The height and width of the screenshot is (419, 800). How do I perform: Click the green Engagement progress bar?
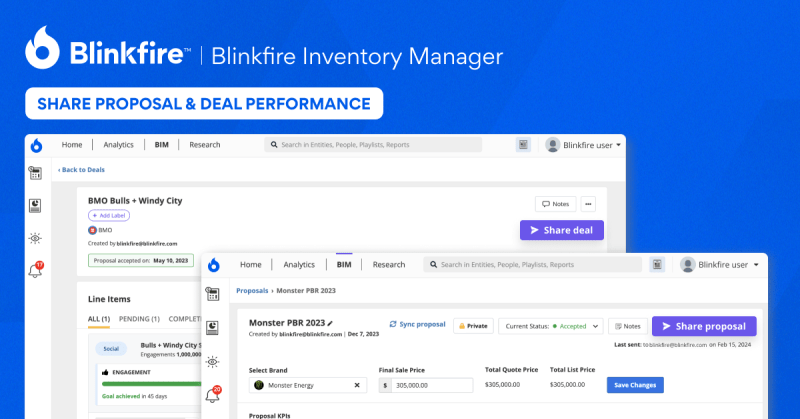click(152, 384)
